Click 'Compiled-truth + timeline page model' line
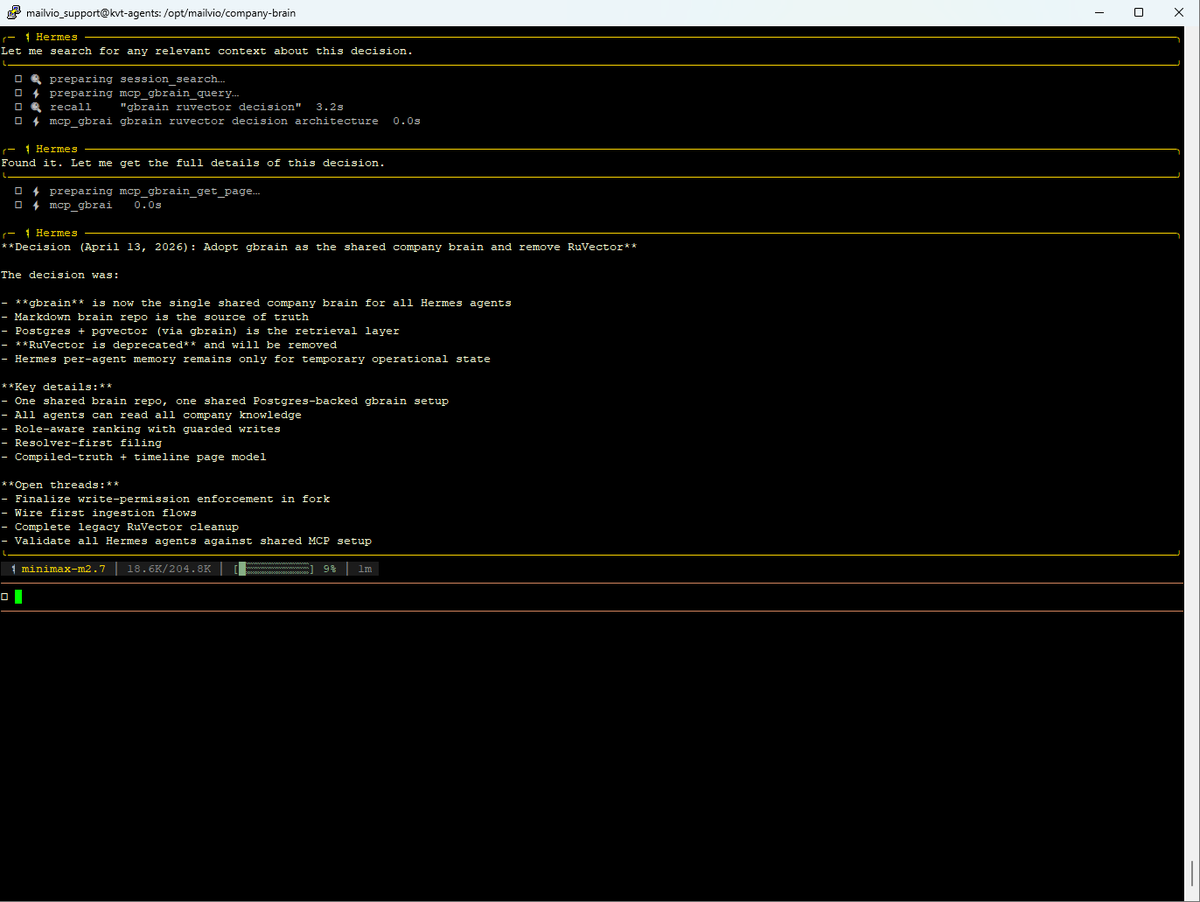This screenshot has width=1200, height=902. tap(134, 457)
